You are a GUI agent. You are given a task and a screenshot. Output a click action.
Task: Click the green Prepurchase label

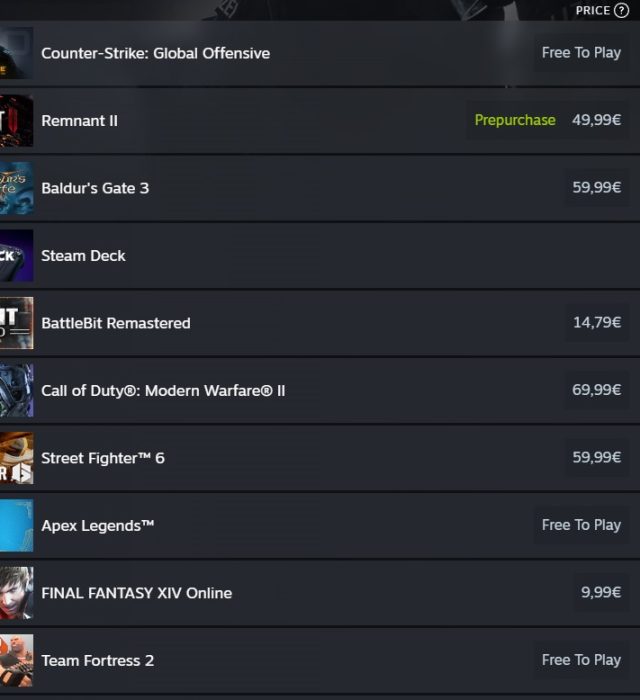[x=515, y=120]
